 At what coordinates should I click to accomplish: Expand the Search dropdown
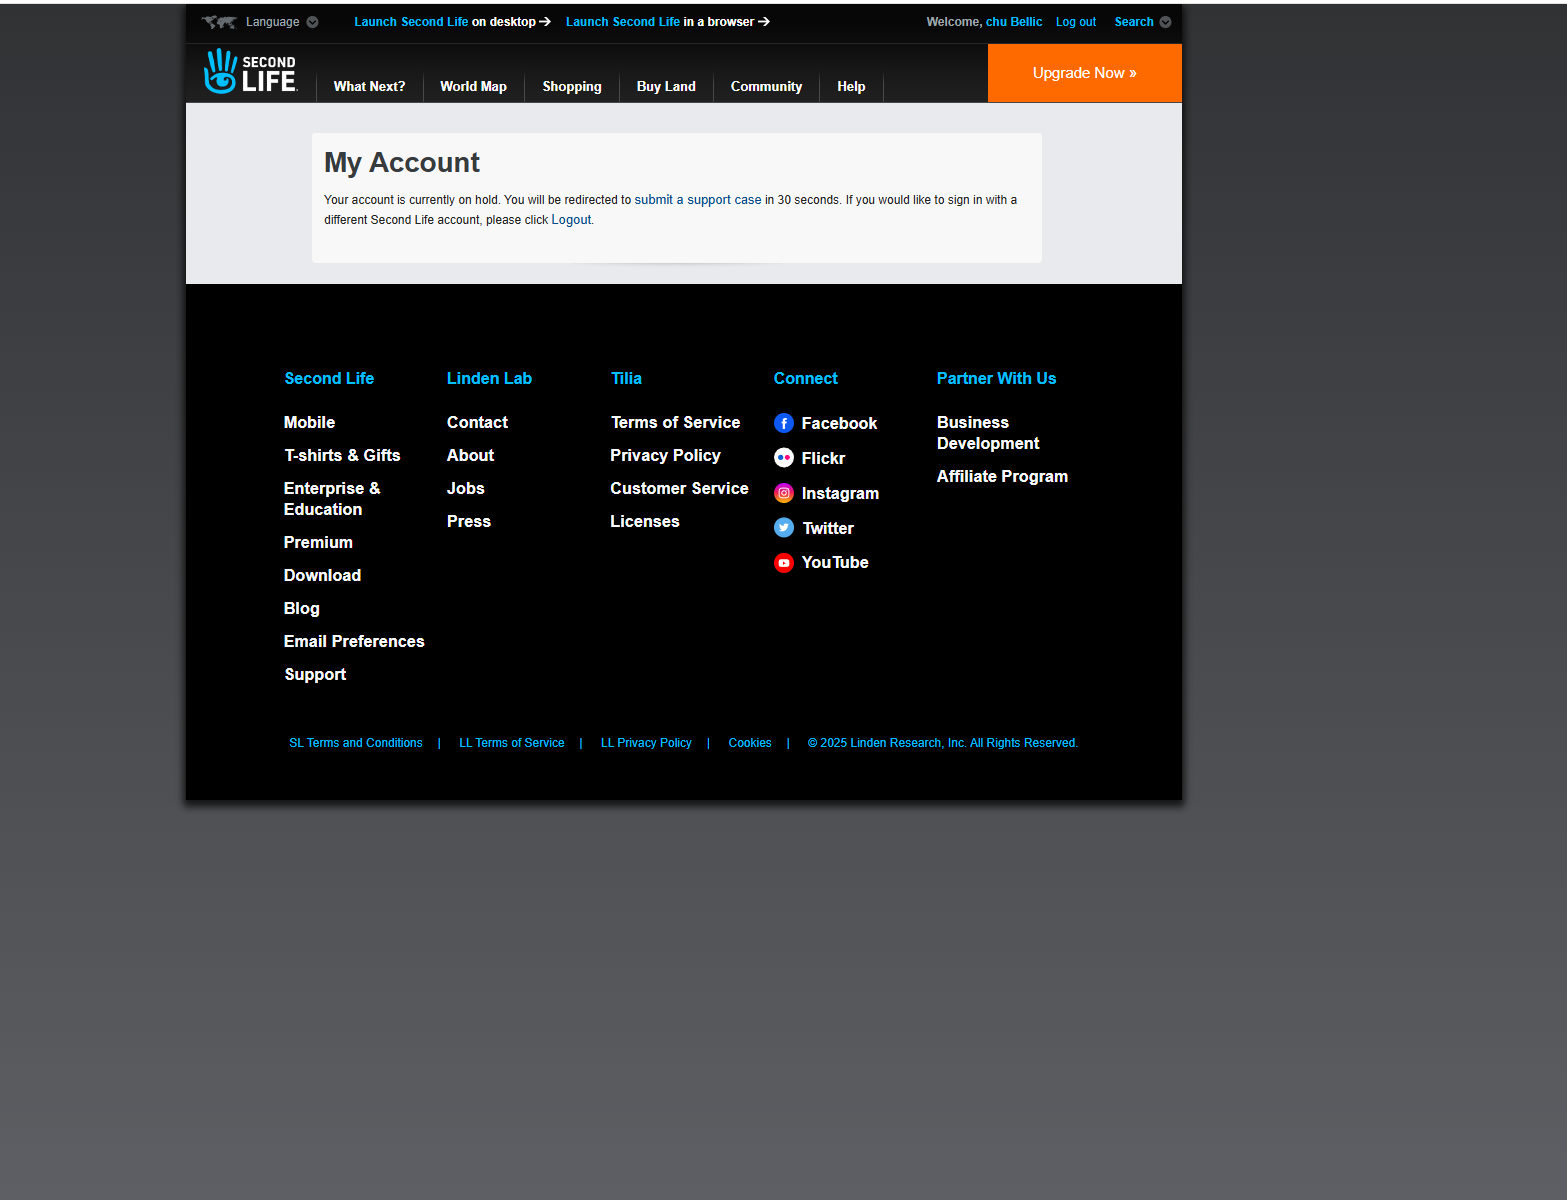1143,22
